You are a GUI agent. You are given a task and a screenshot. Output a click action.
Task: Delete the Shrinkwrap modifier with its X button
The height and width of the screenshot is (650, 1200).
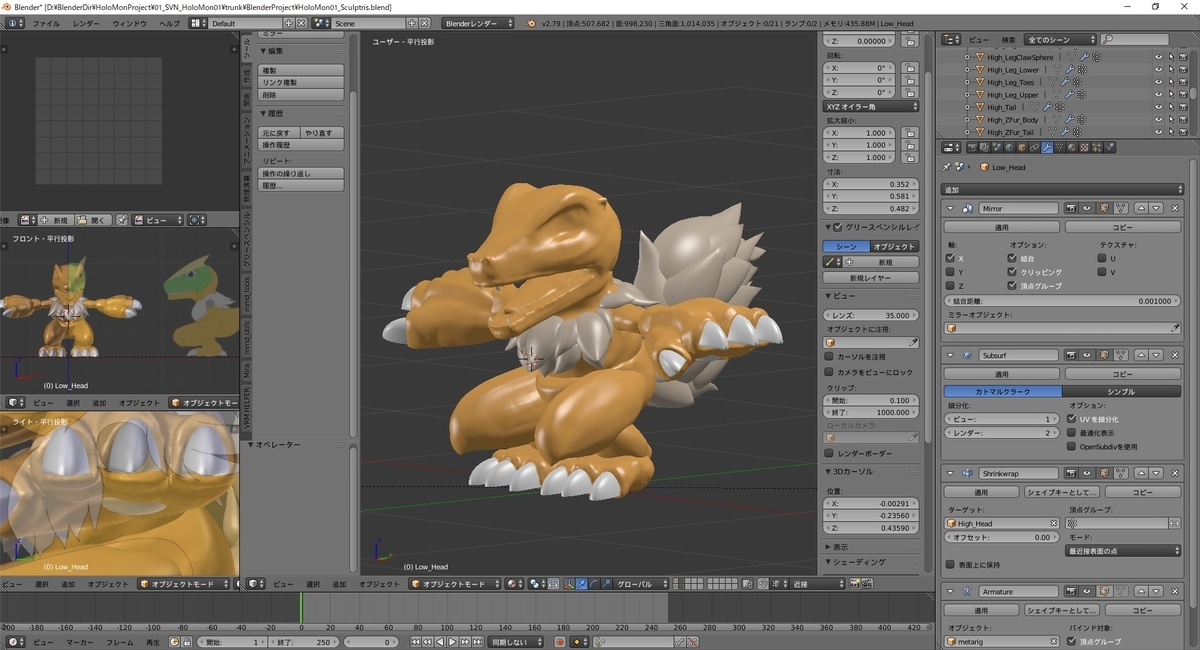[1175, 472]
